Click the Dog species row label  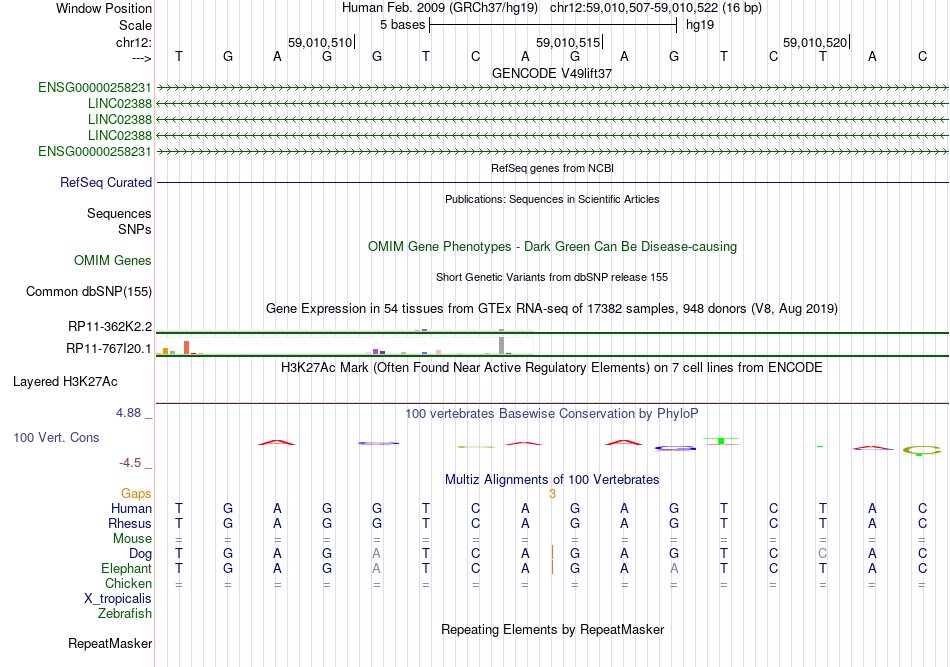140,554
